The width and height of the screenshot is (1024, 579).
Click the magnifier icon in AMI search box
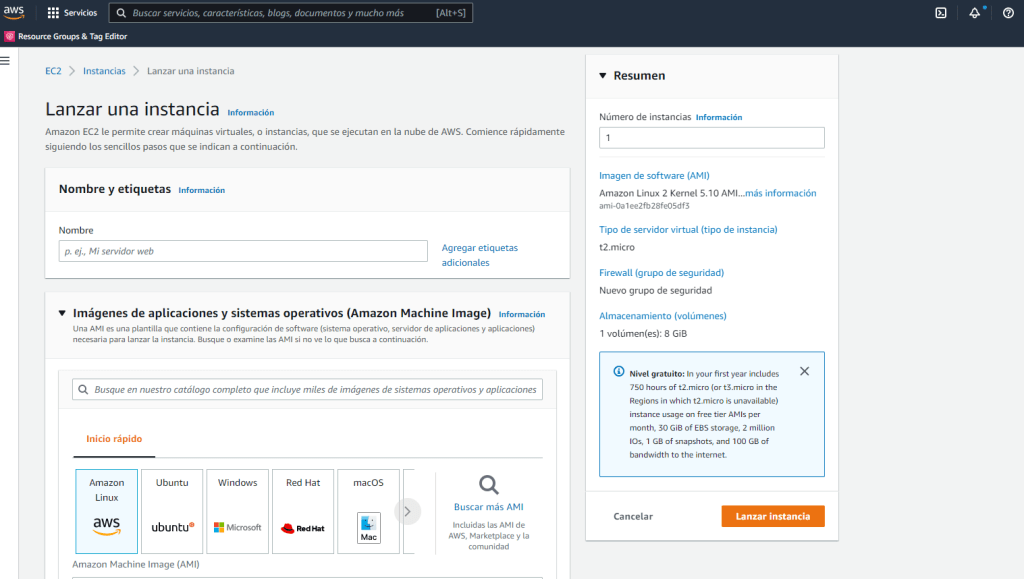[83, 389]
